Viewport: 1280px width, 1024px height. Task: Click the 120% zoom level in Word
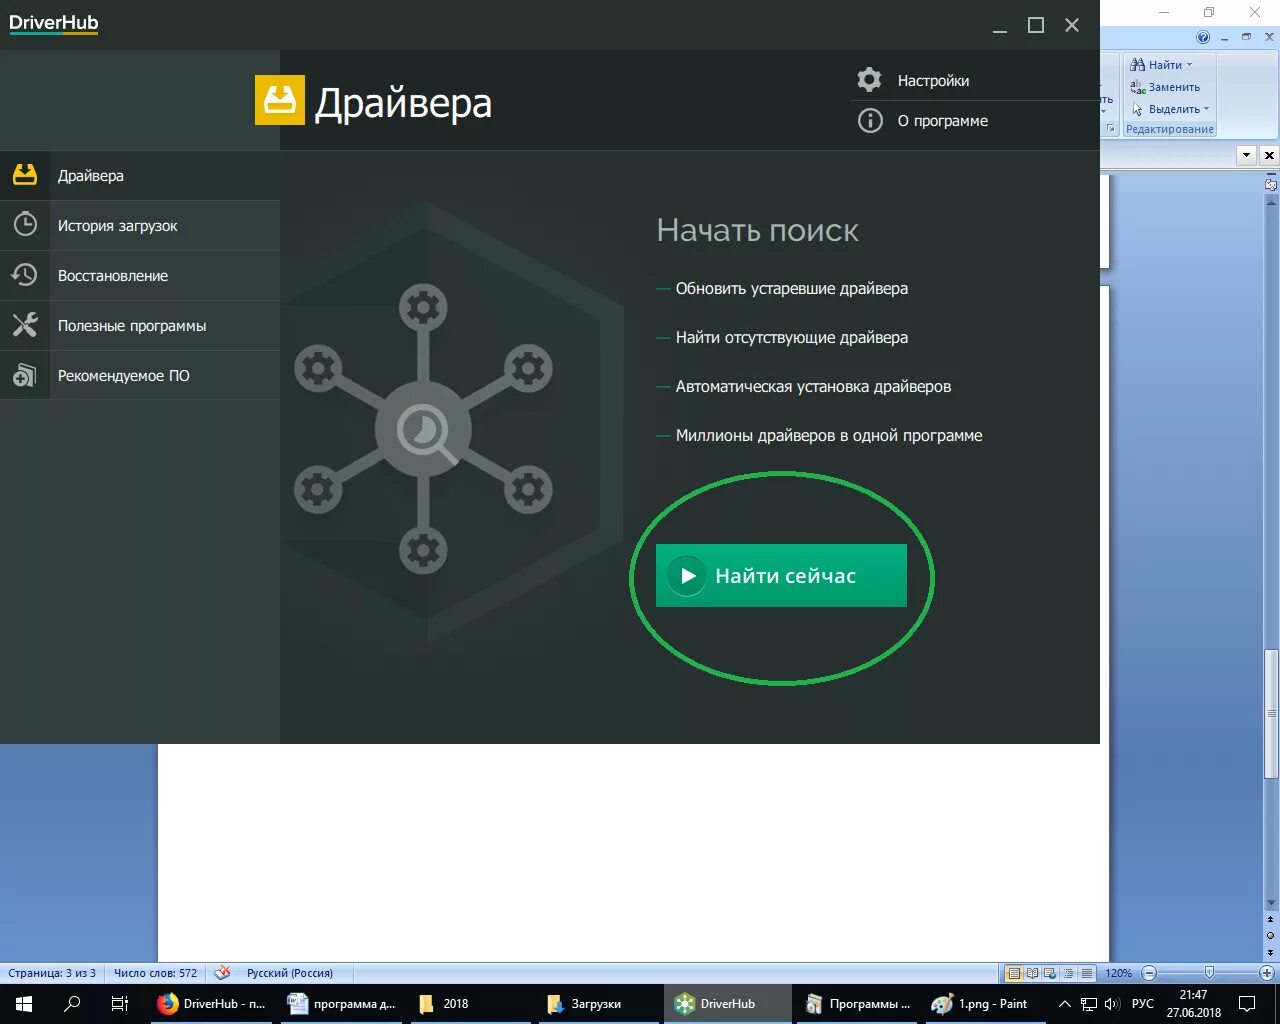pyautogui.click(x=1119, y=973)
